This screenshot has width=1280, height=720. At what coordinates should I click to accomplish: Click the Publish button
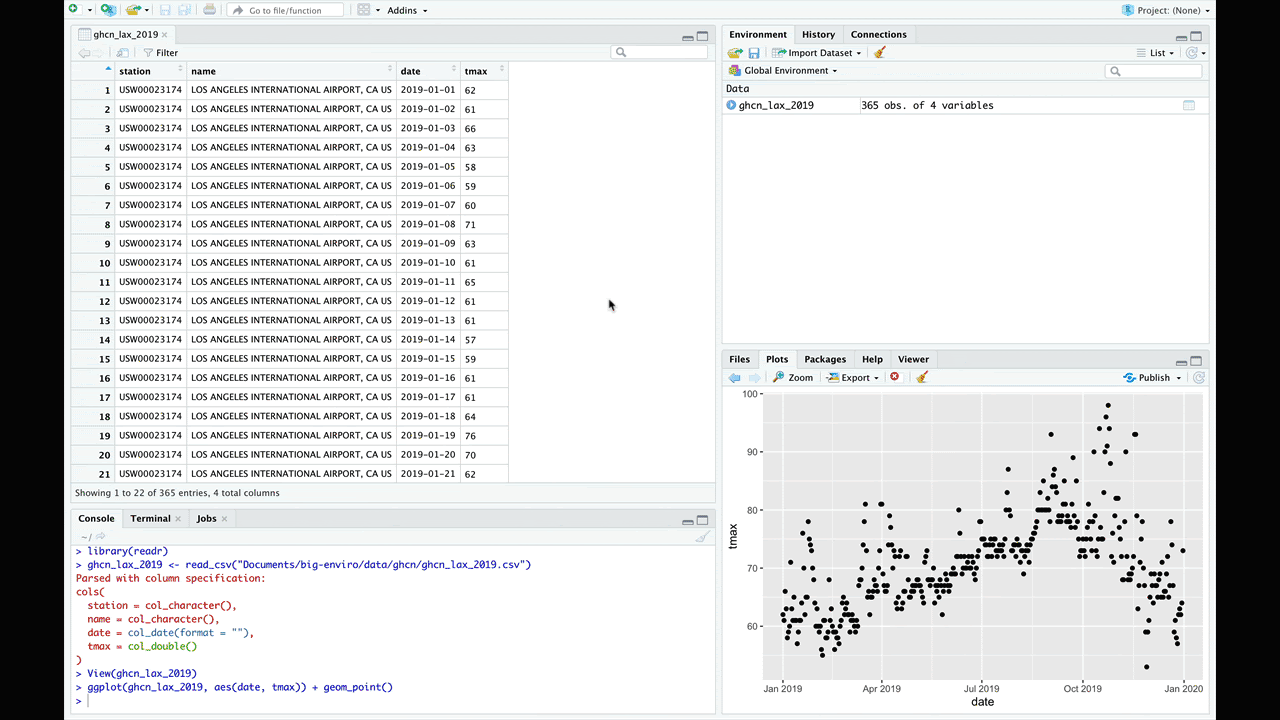(1146, 378)
